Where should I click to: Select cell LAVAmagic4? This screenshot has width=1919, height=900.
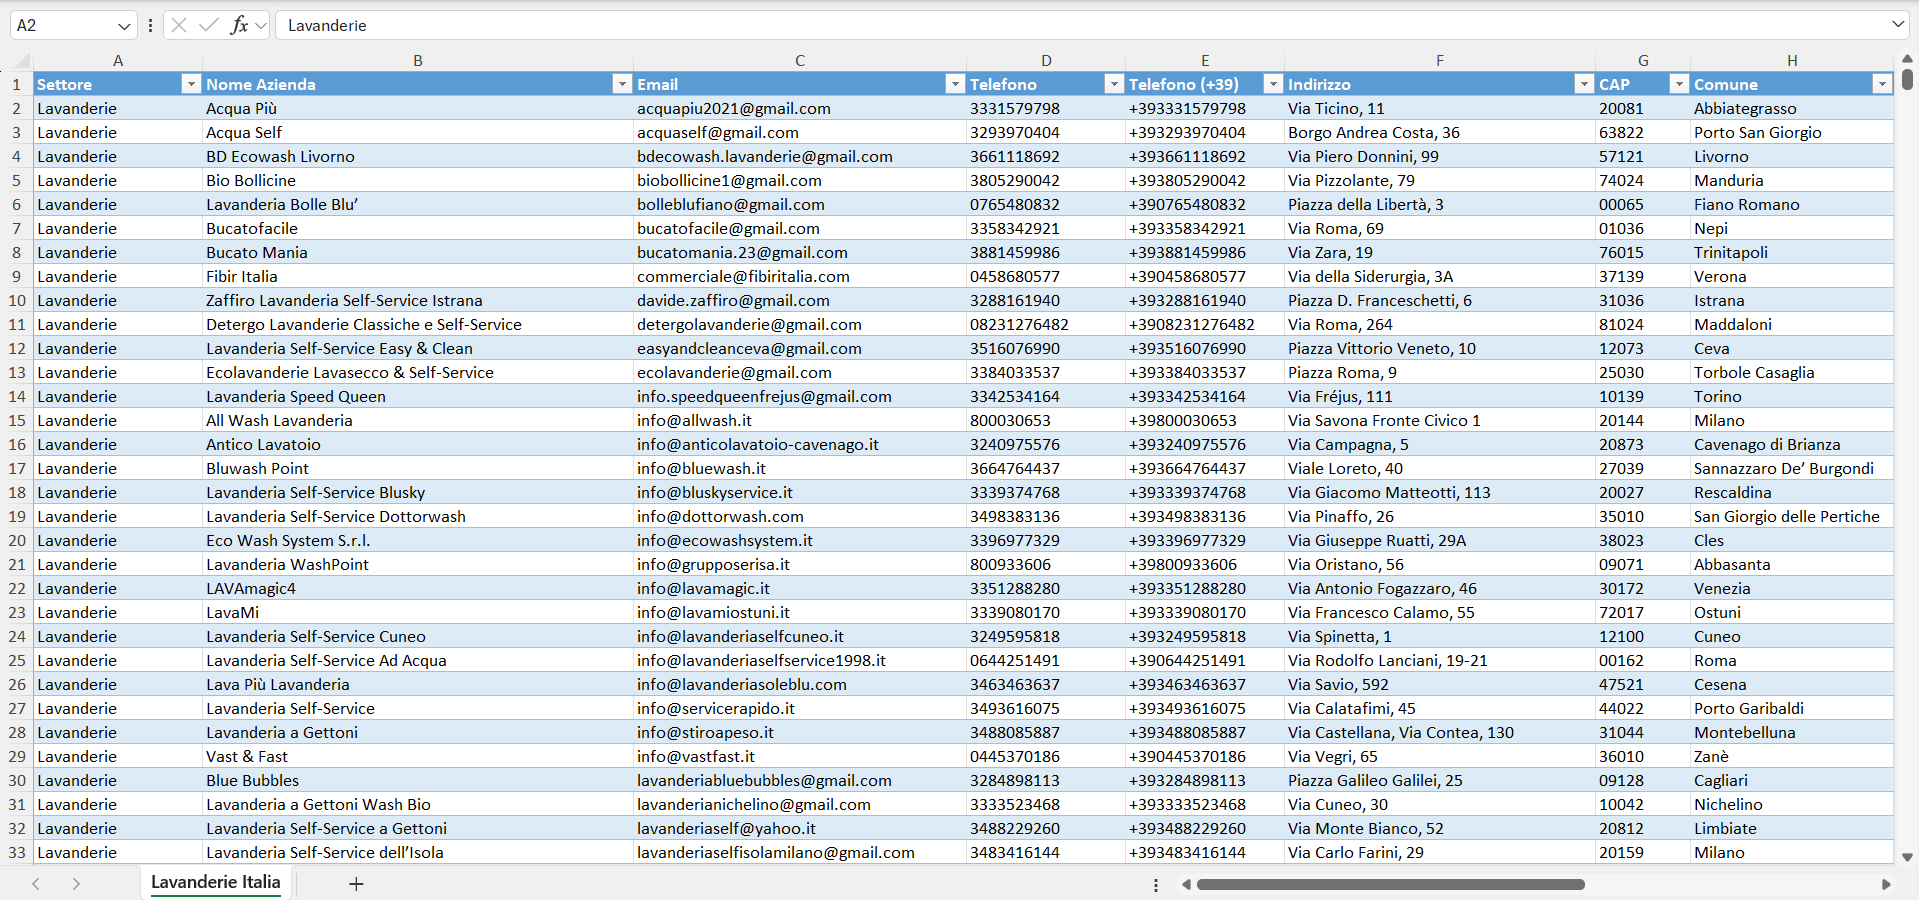(418, 588)
